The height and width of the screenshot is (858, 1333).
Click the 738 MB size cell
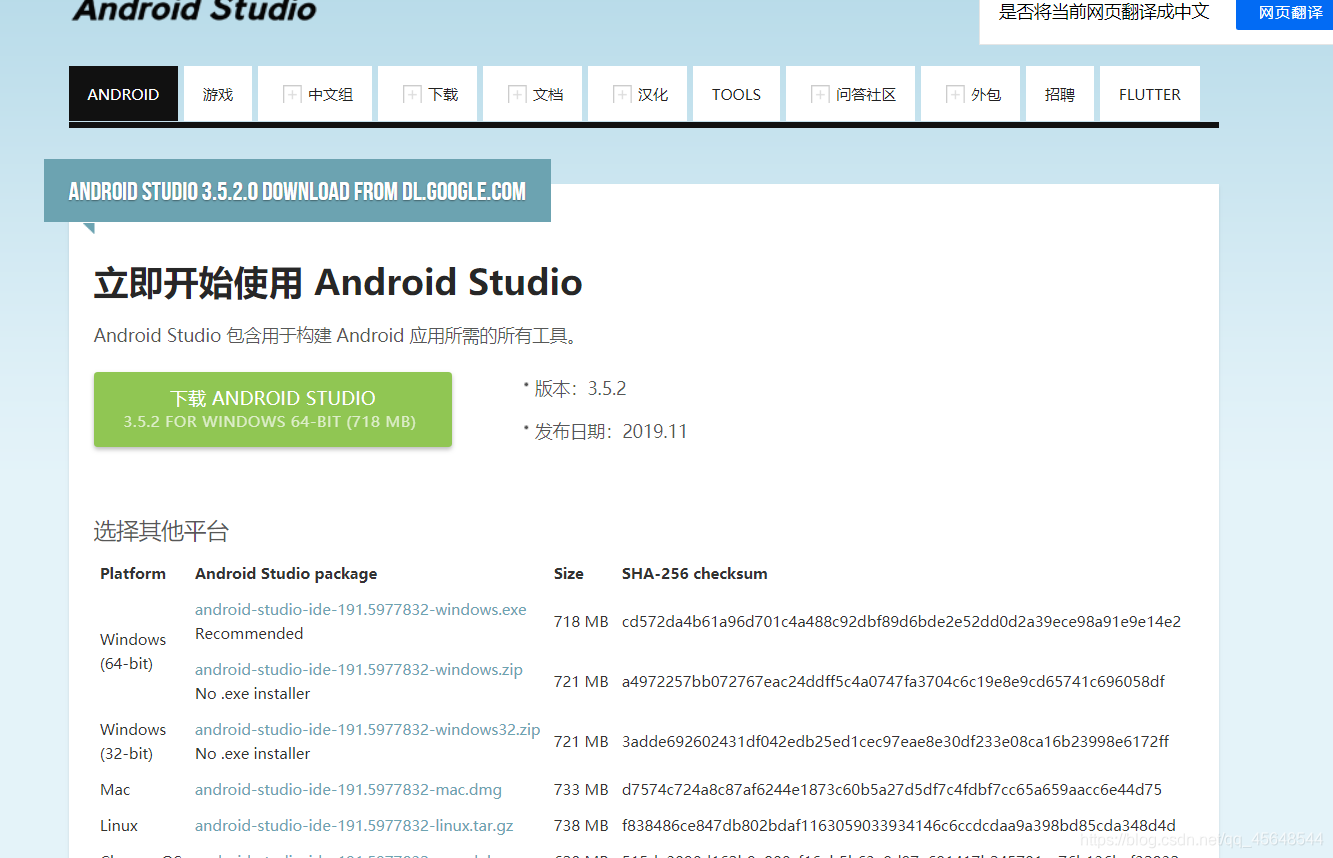581,826
